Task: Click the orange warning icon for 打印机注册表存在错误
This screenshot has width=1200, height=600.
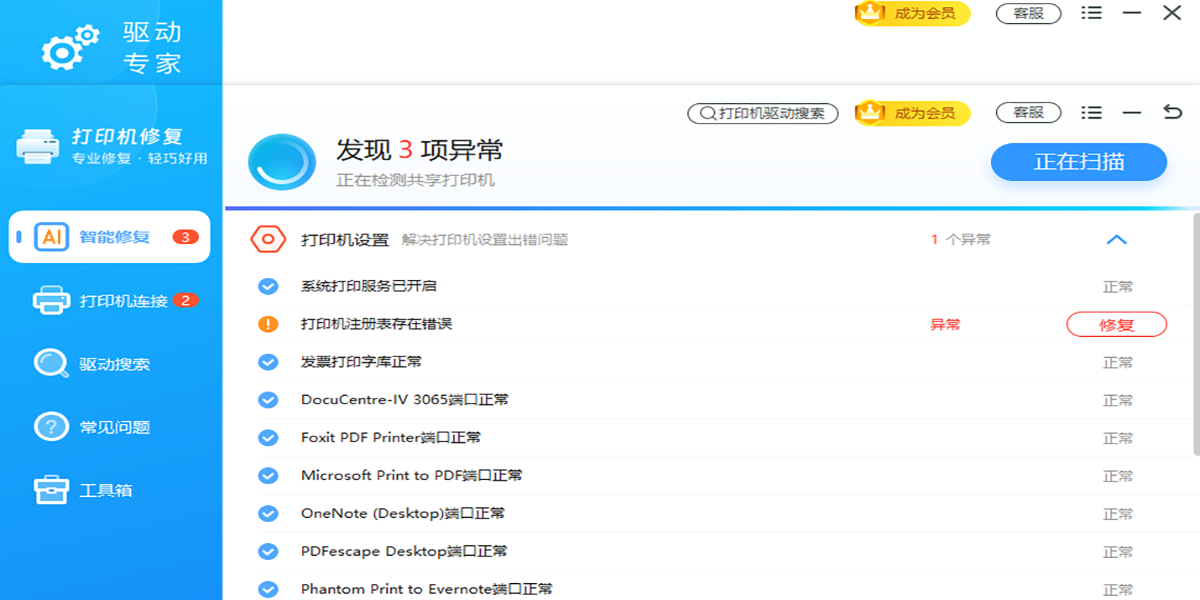Action: 268,324
